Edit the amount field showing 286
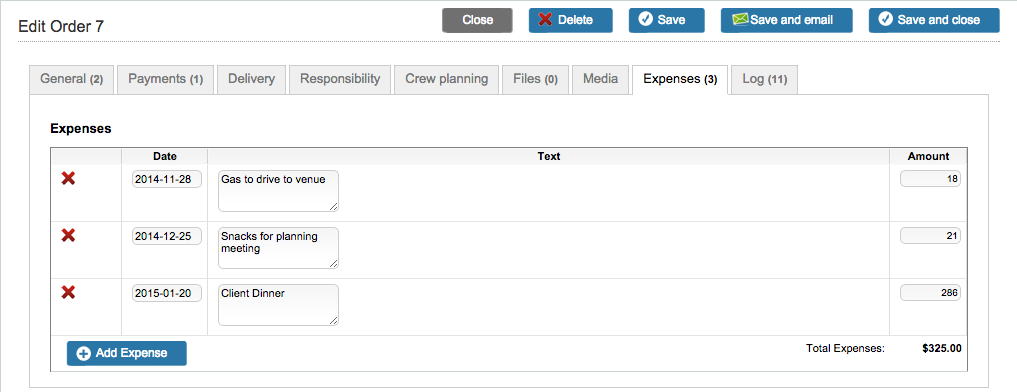The image size is (1017, 392). (x=930, y=293)
